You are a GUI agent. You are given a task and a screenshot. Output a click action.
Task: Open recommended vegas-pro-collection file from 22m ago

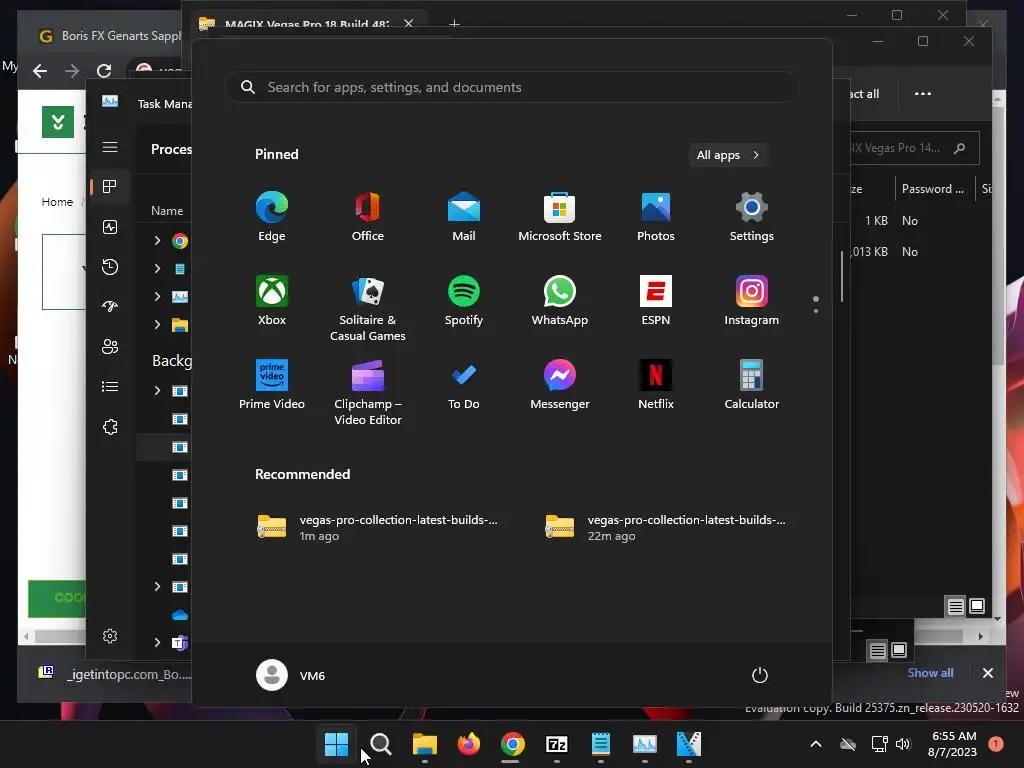click(x=666, y=527)
